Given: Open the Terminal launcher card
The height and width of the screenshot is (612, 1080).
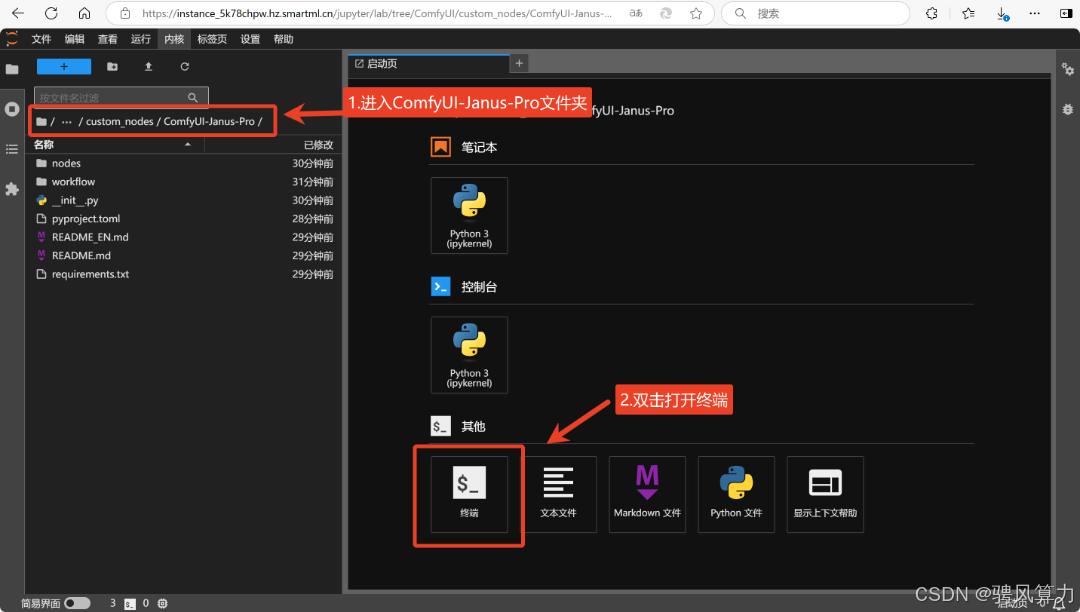Looking at the screenshot, I should point(469,494).
